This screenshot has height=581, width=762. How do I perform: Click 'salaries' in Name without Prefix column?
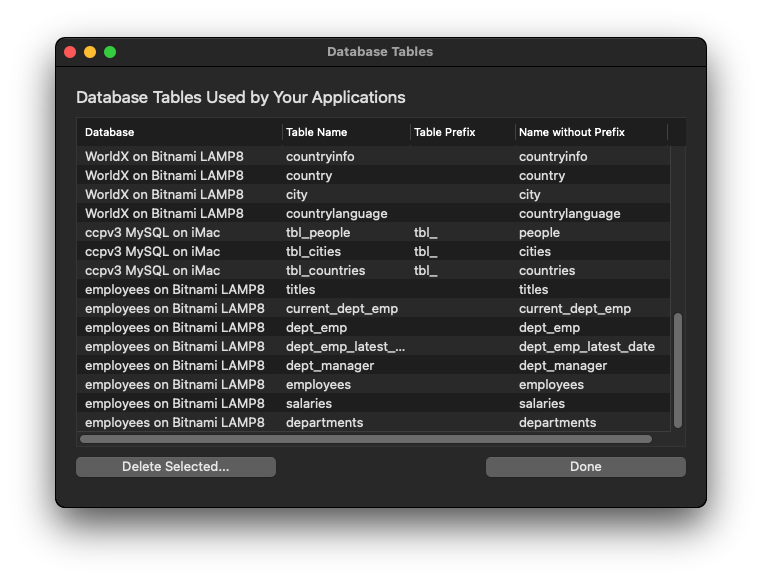pyautogui.click(x=542, y=403)
